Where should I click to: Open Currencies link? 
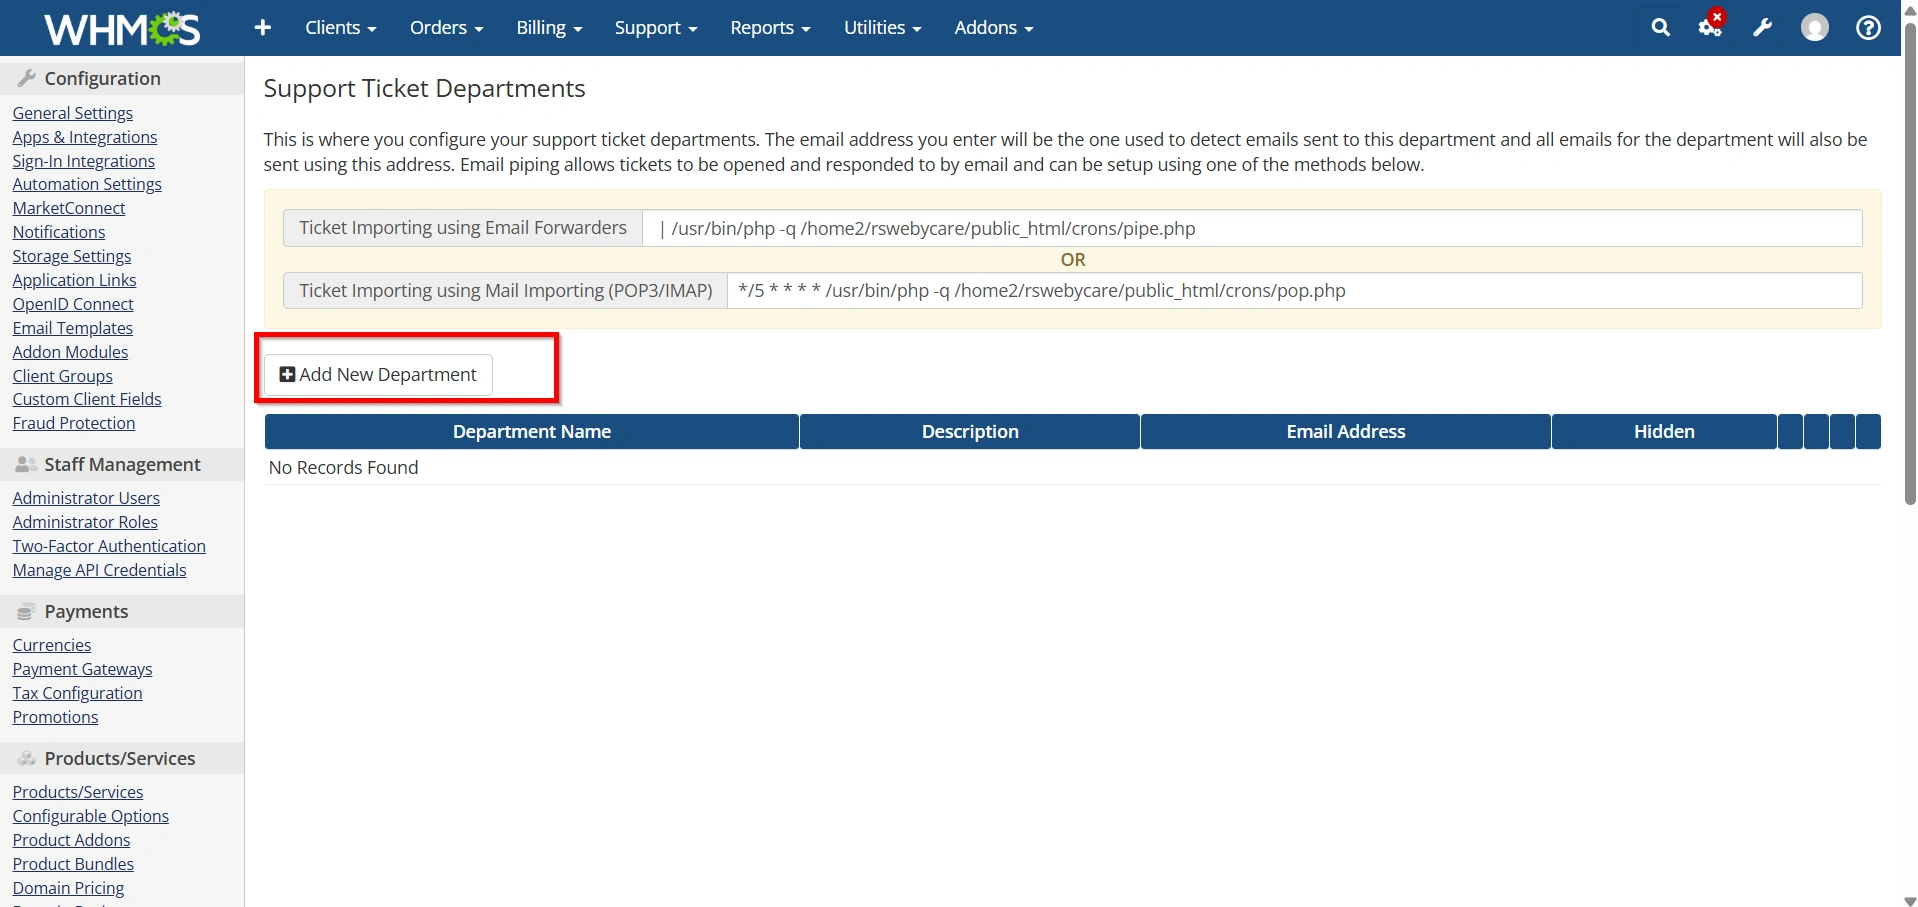(x=52, y=645)
